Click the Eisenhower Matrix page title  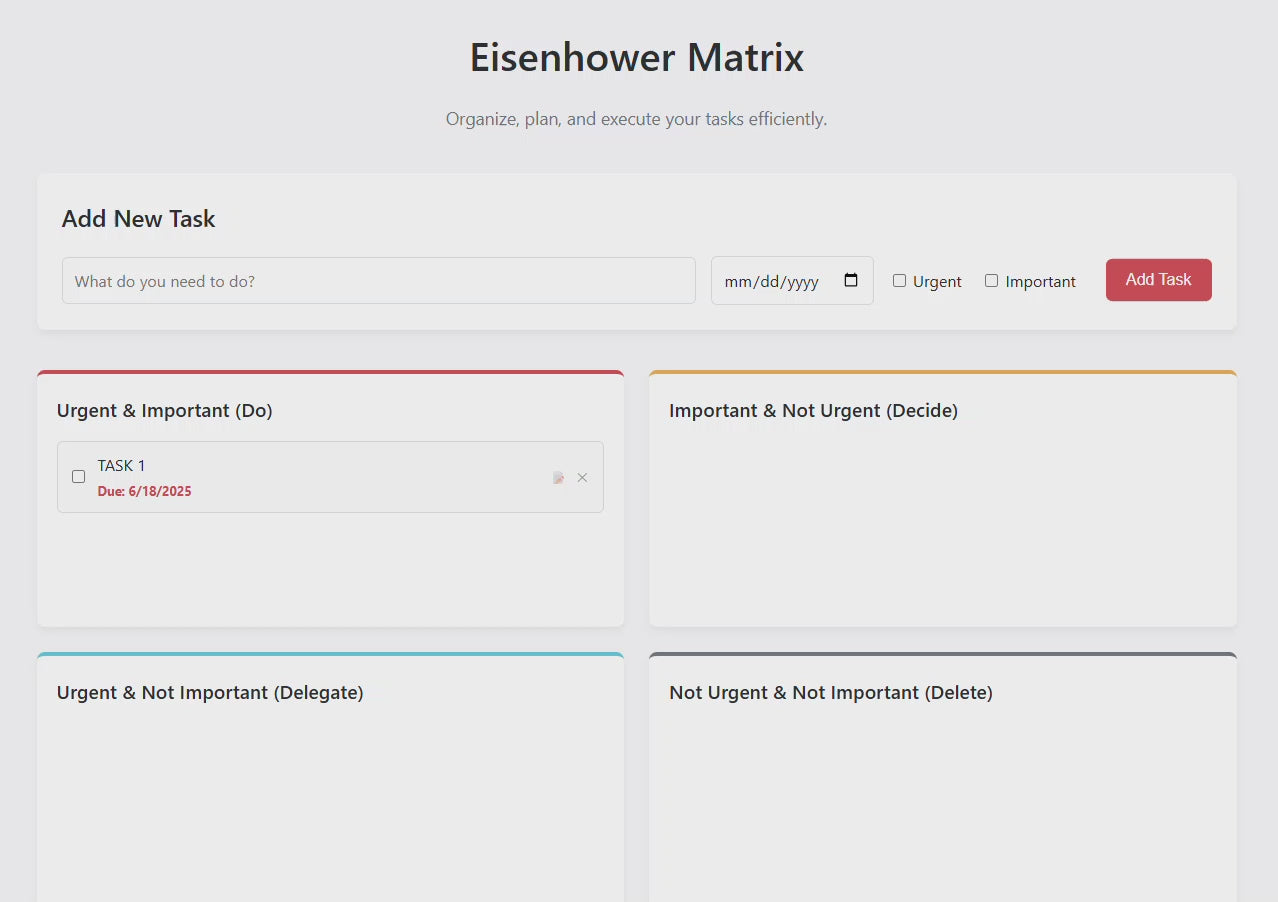(x=637, y=57)
